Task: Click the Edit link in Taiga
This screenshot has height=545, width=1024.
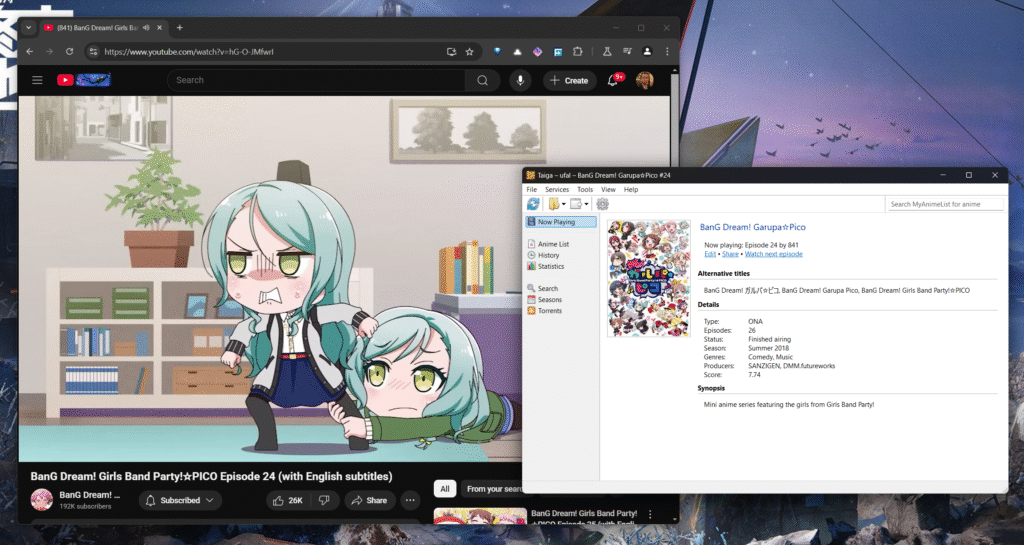Action: tap(710, 254)
